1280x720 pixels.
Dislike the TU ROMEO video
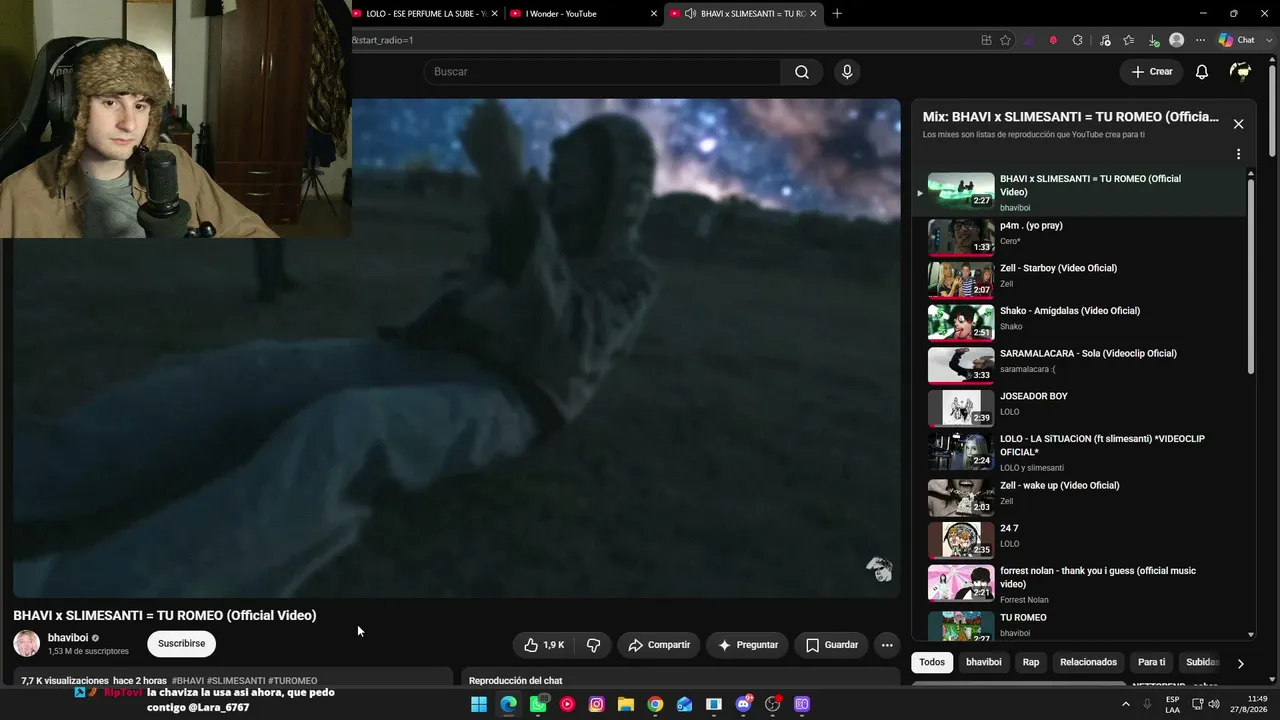coord(593,645)
